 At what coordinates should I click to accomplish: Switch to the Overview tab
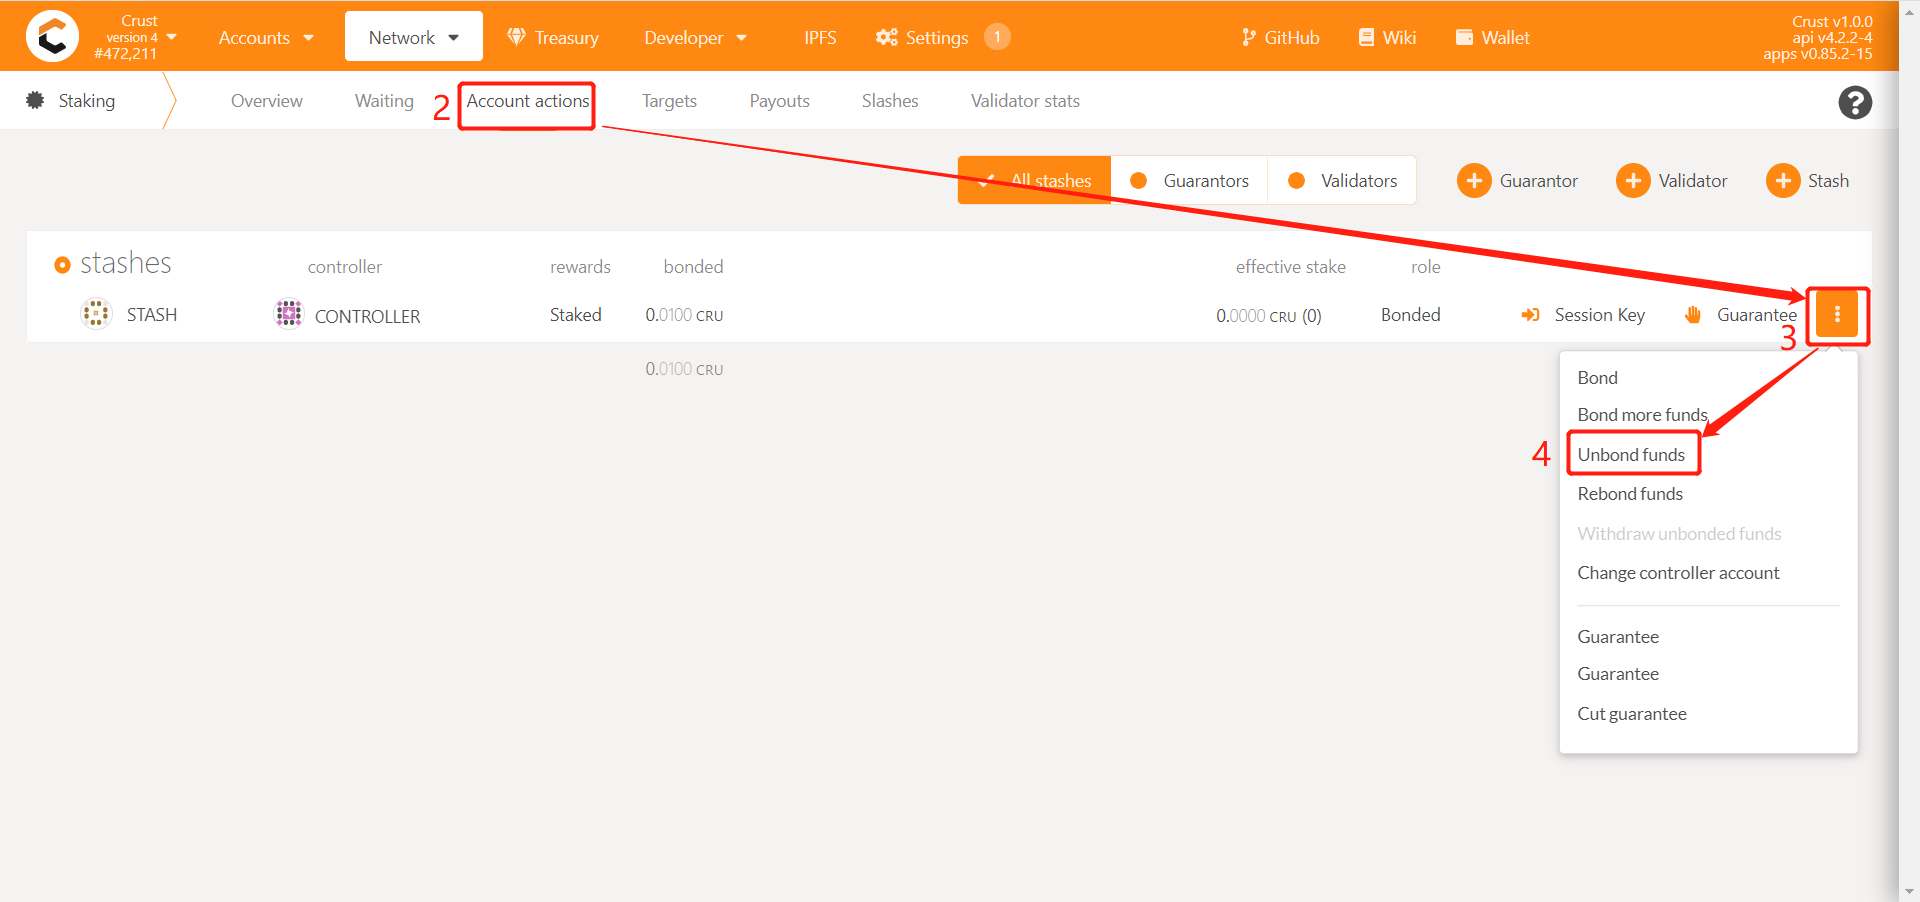click(x=266, y=101)
